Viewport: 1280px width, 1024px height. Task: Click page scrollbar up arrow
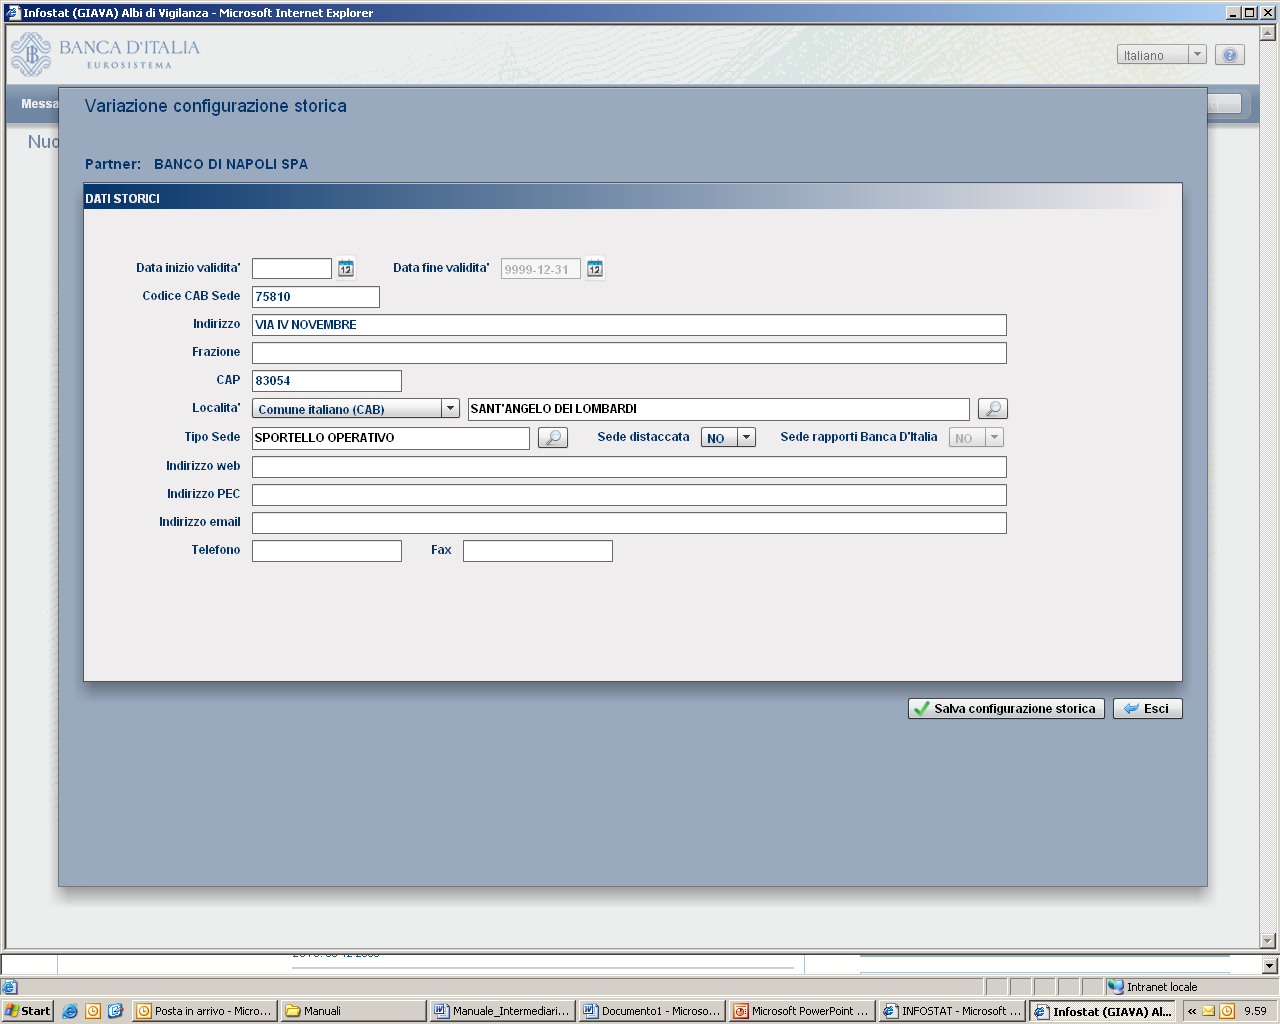coord(1268,33)
